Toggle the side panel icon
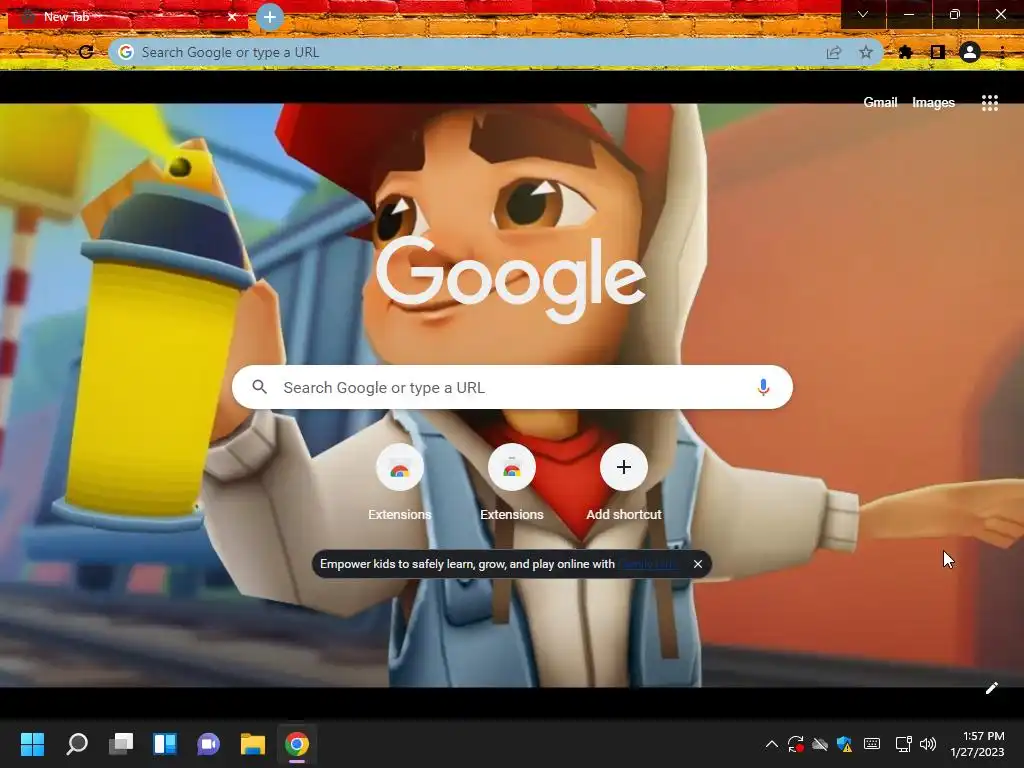The width and height of the screenshot is (1024, 768). pyautogui.click(x=937, y=52)
